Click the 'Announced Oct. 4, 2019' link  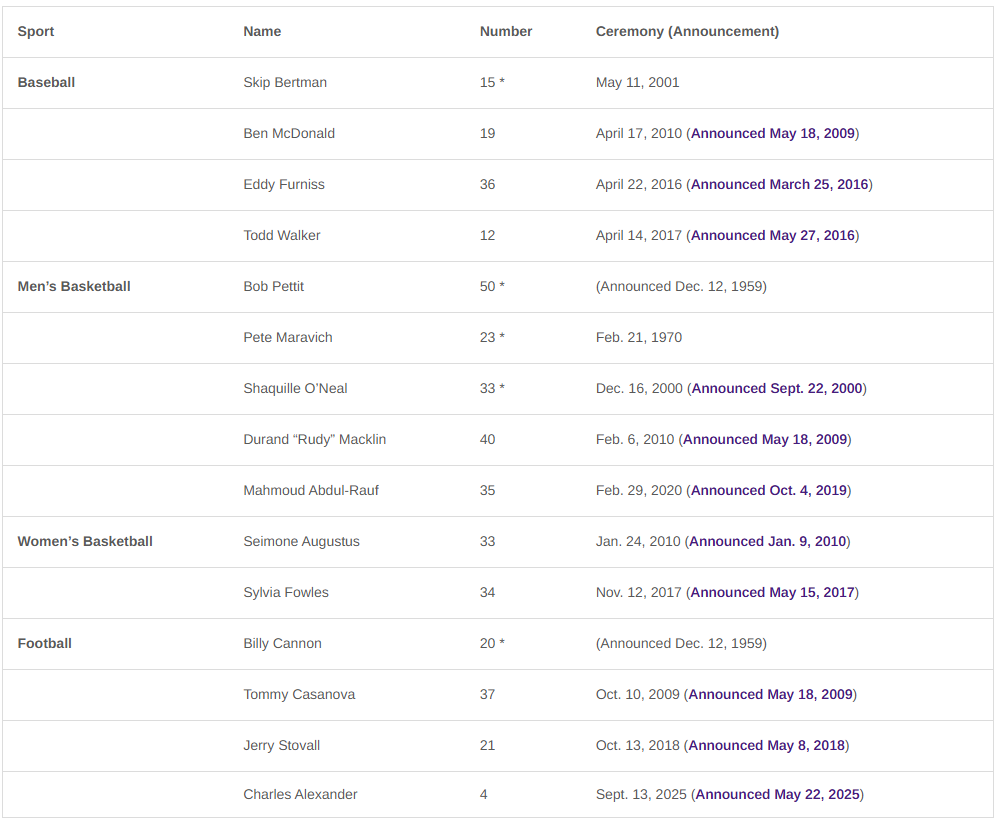click(768, 490)
